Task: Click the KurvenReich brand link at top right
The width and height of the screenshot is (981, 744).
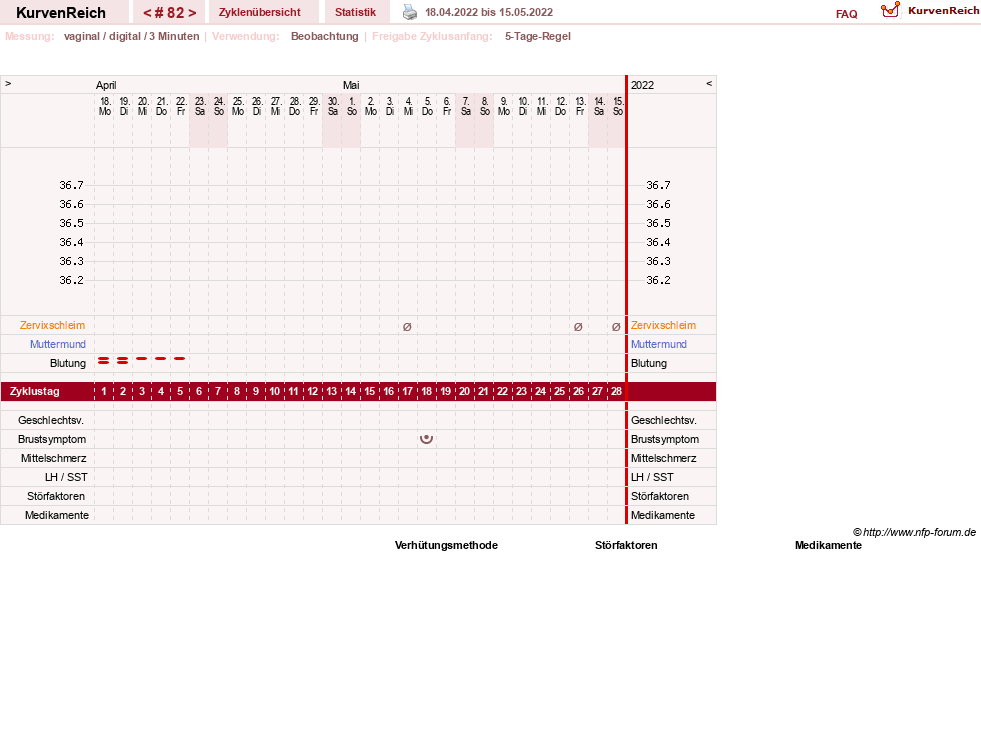Action: 943,11
